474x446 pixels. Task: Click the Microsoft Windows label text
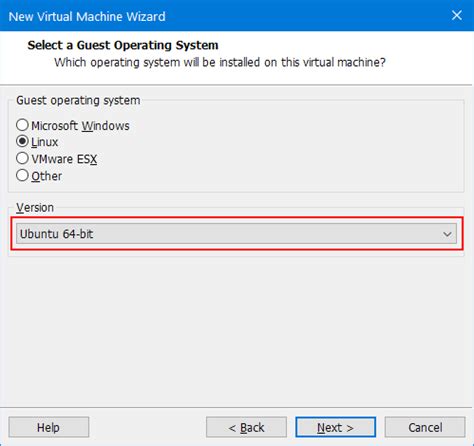coord(80,126)
